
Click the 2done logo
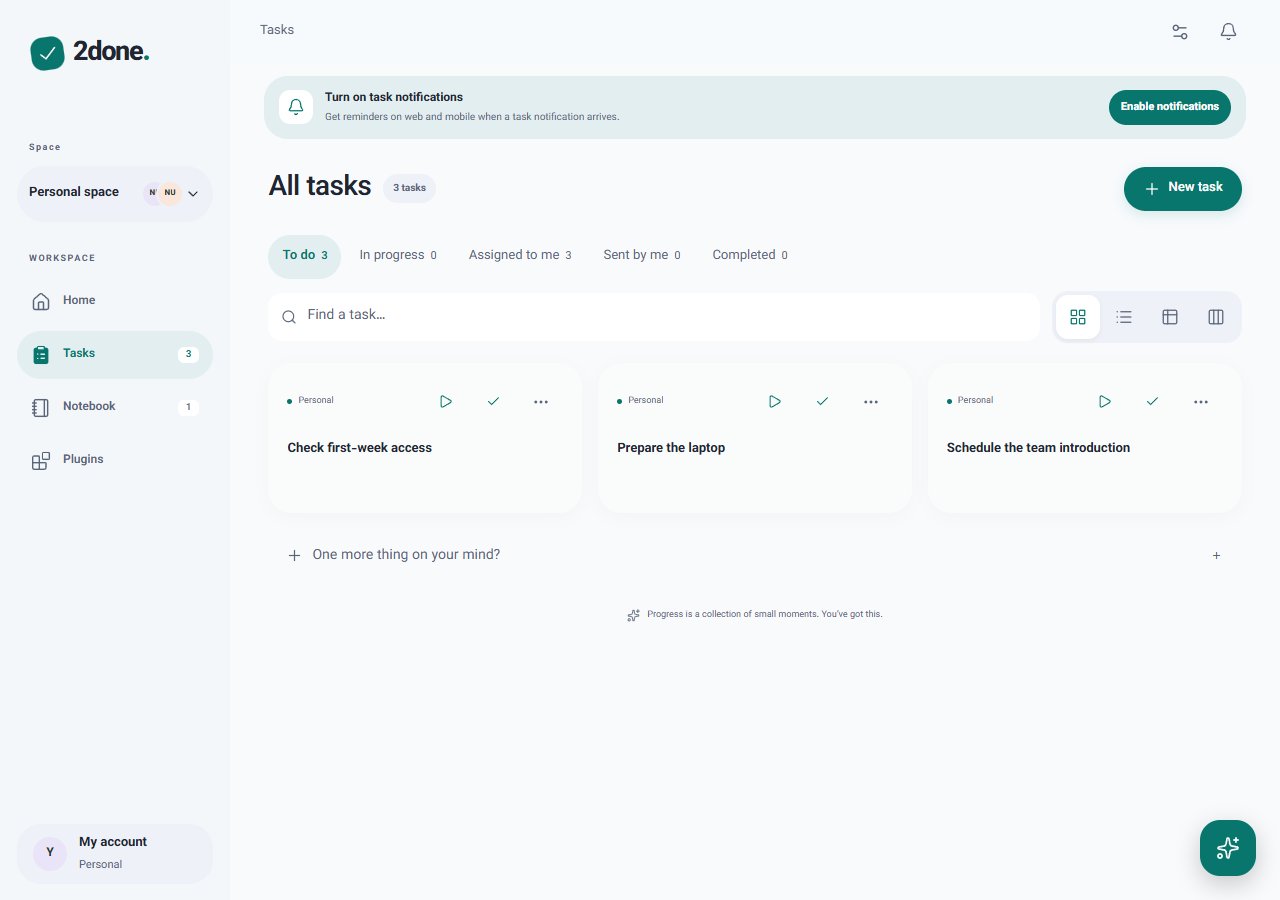(x=90, y=52)
